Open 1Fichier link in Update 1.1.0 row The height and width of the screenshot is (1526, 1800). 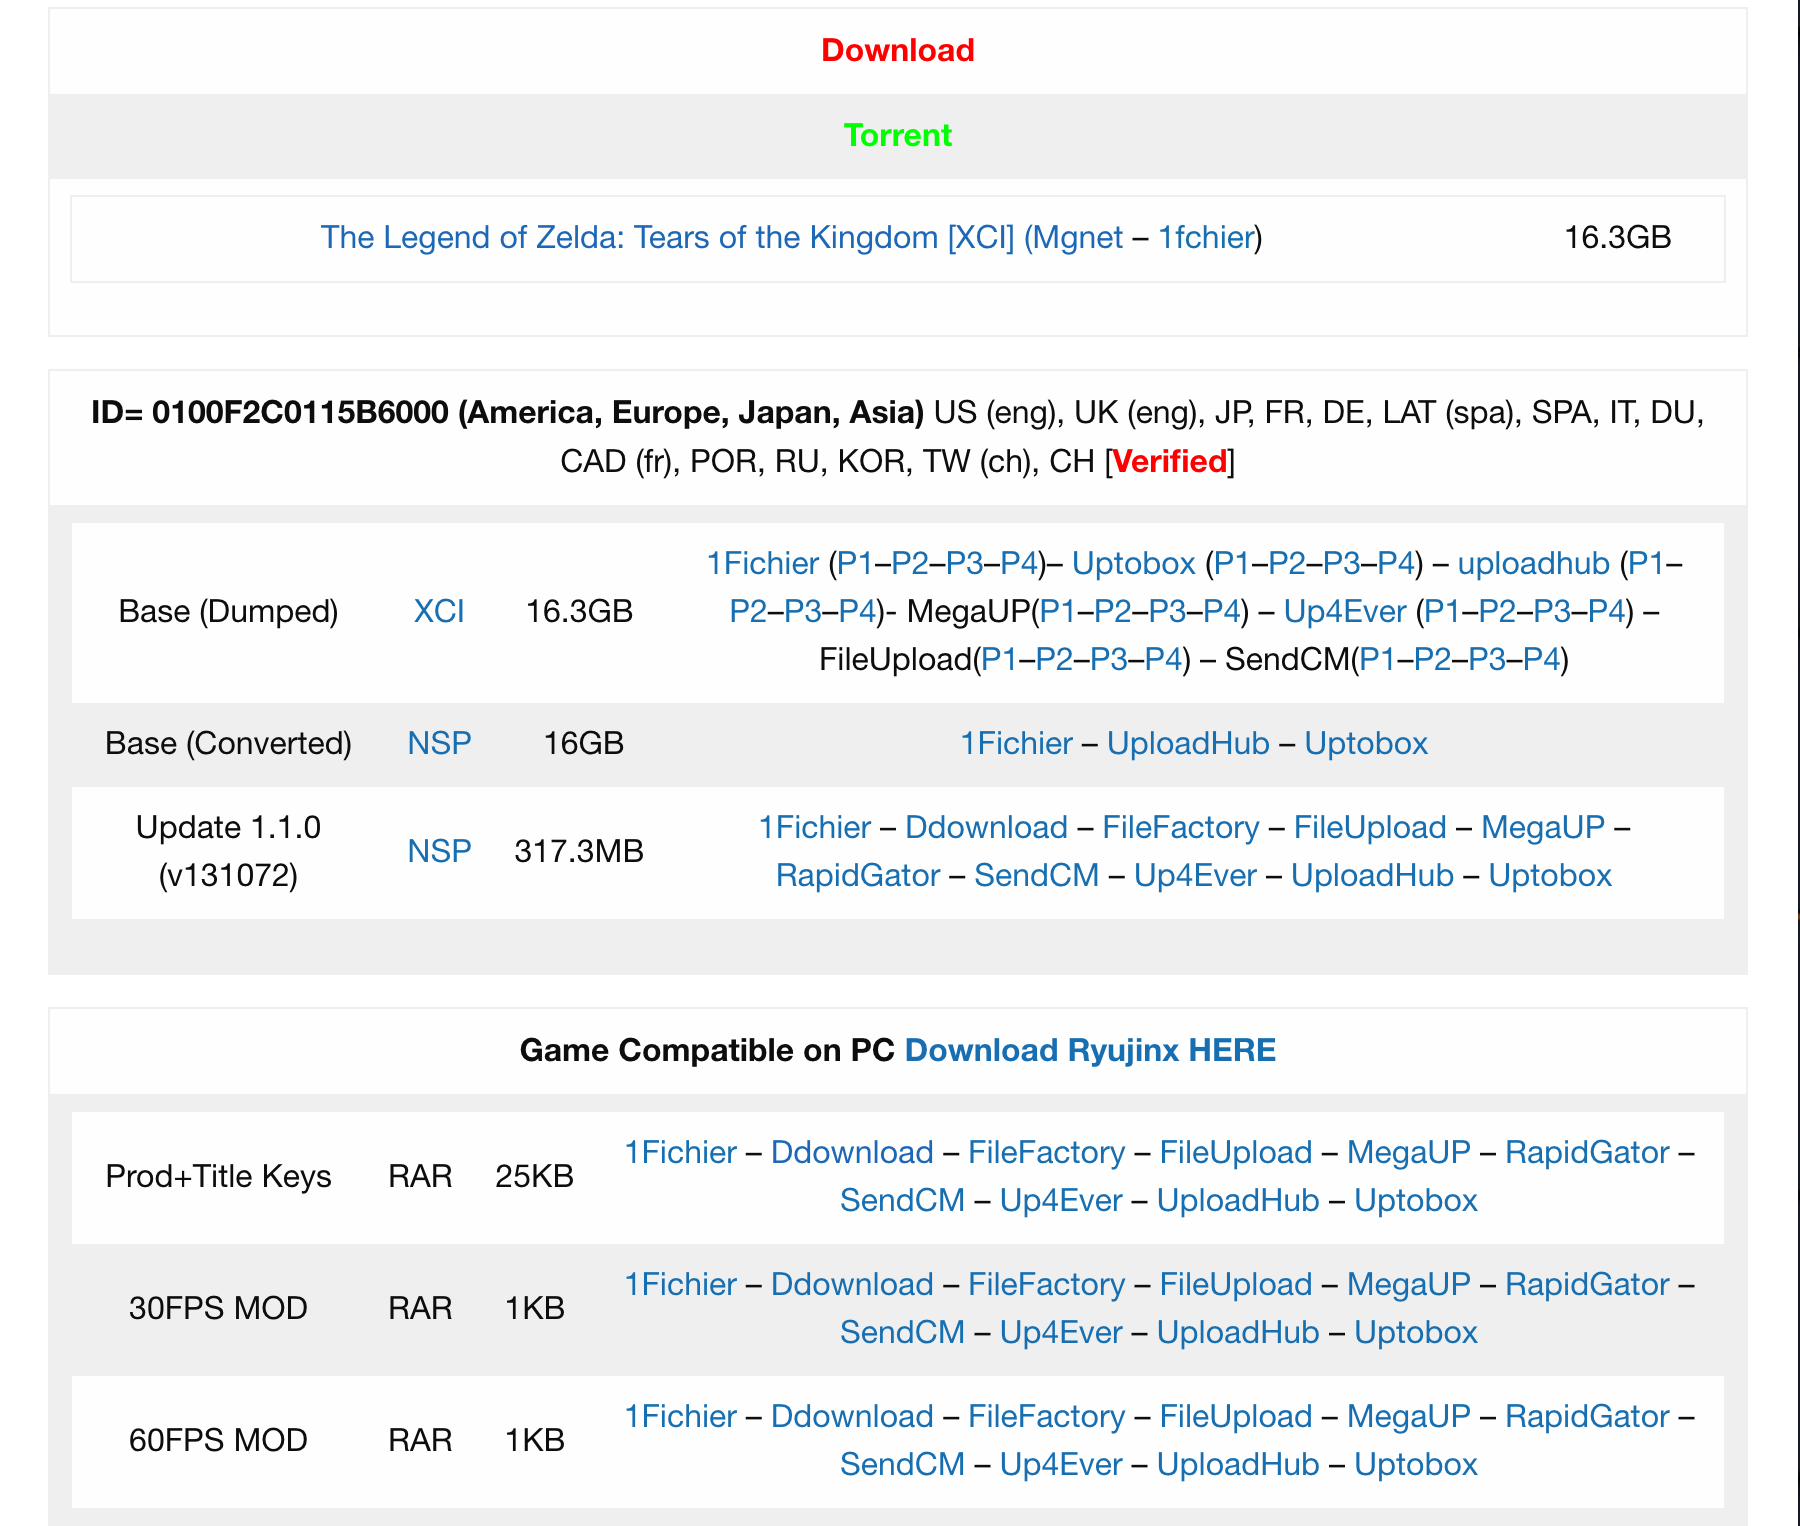814,827
